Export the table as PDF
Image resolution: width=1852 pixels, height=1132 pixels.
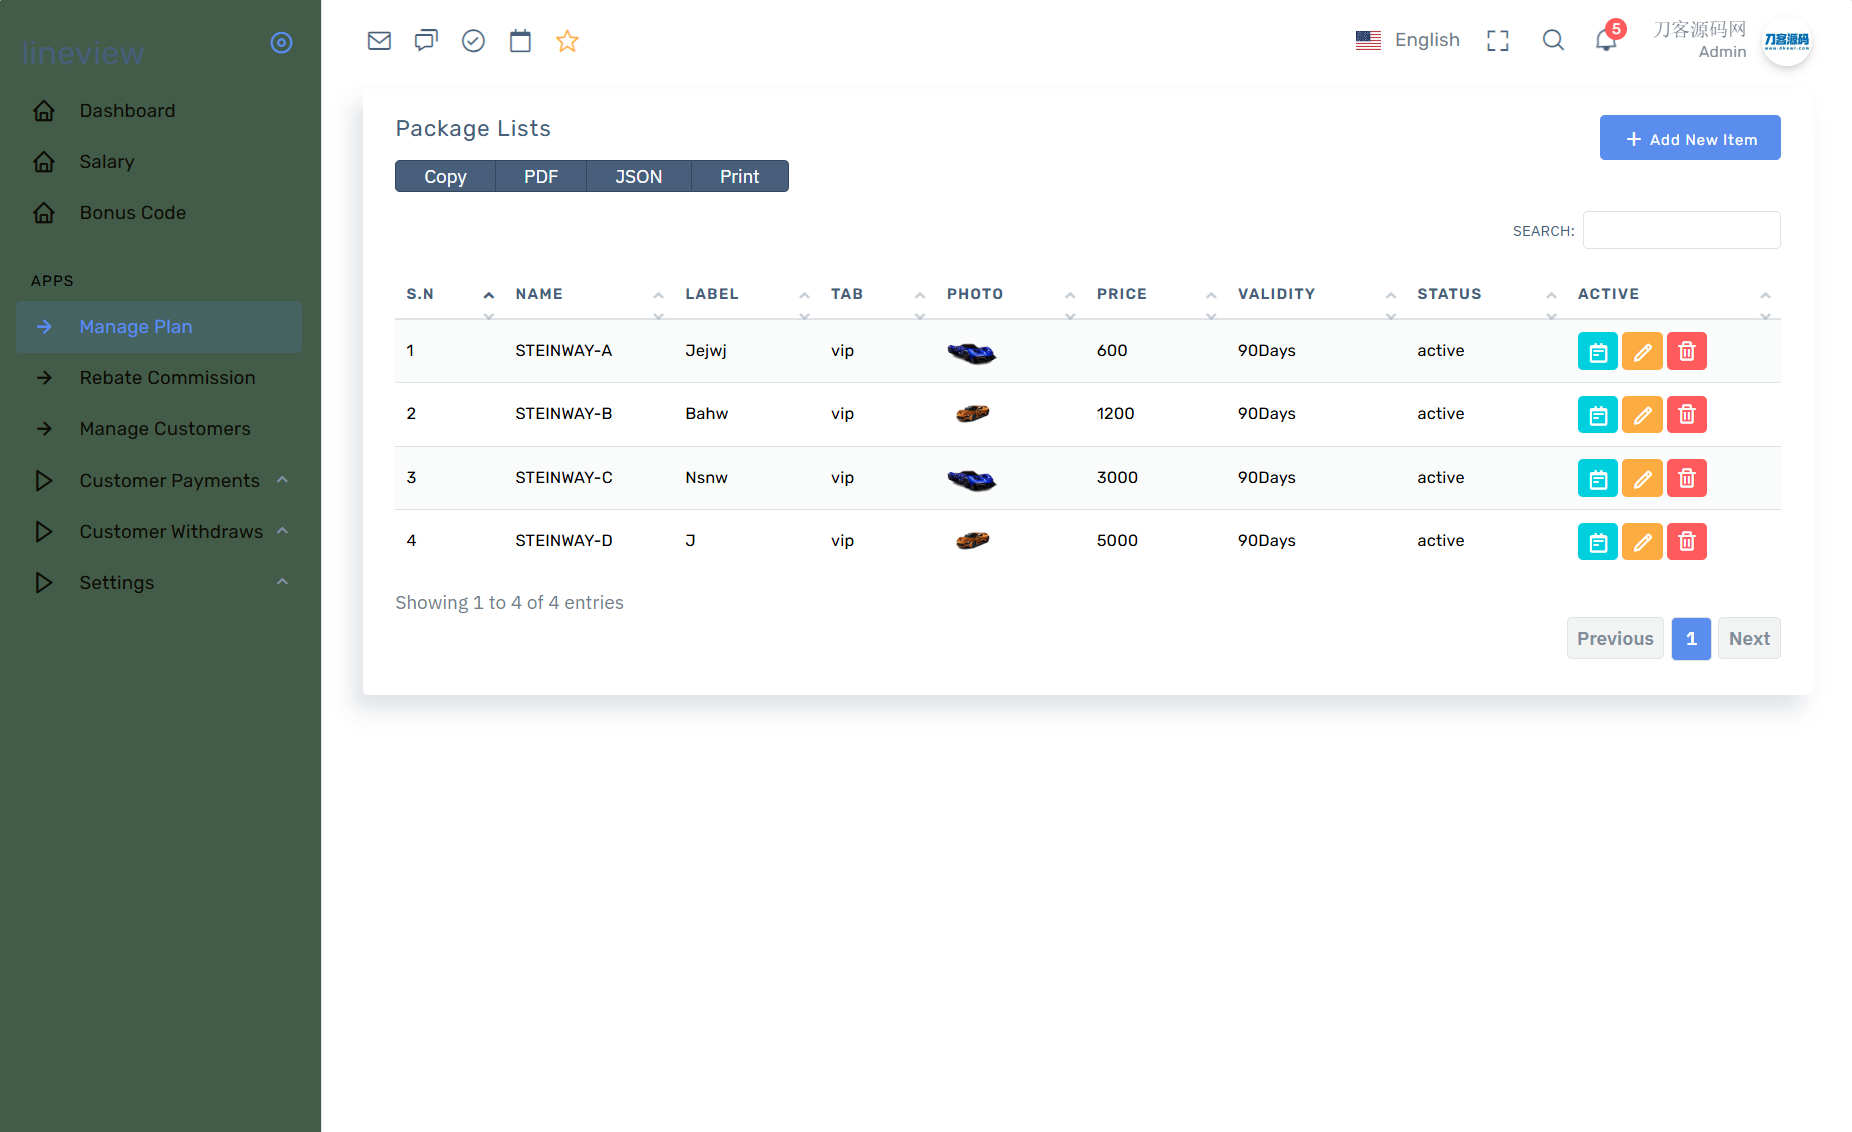[541, 176]
